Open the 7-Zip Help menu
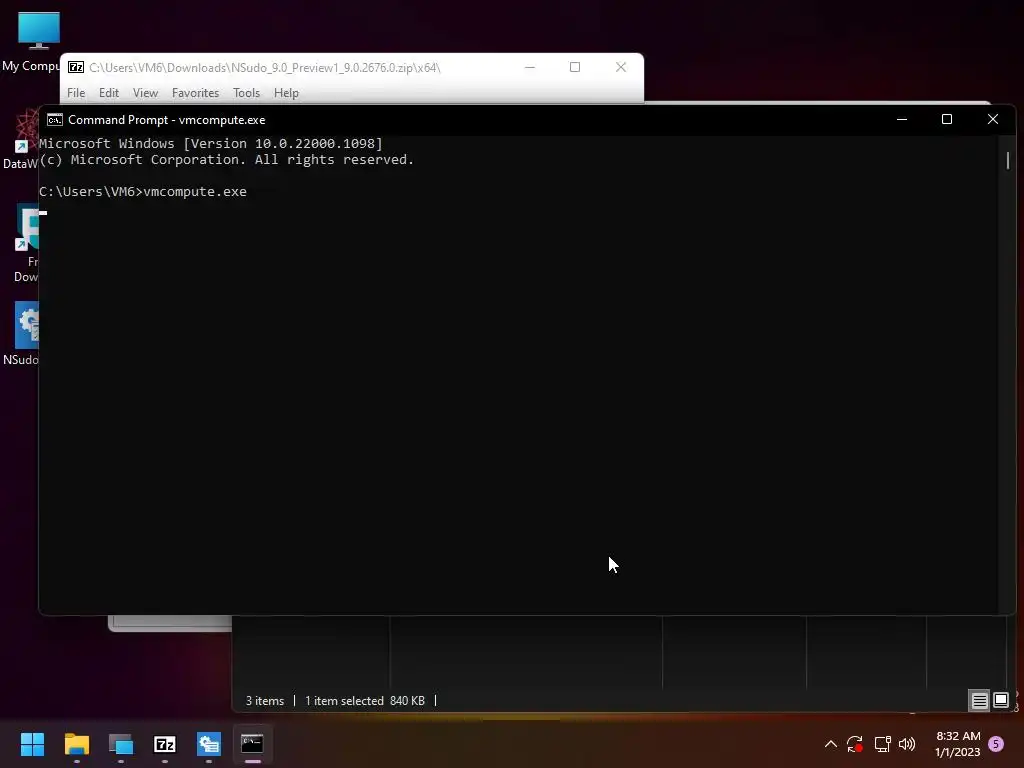Screen dimensions: 1024x768 coord(286,93)
